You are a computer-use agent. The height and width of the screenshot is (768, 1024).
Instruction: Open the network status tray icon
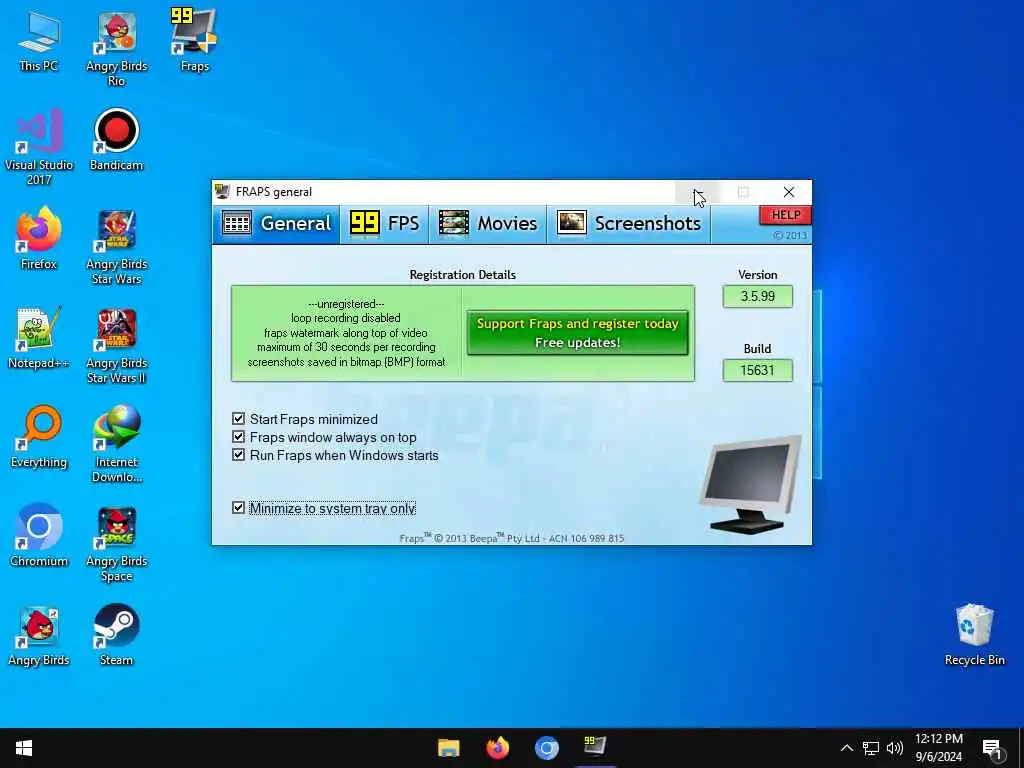871,748
